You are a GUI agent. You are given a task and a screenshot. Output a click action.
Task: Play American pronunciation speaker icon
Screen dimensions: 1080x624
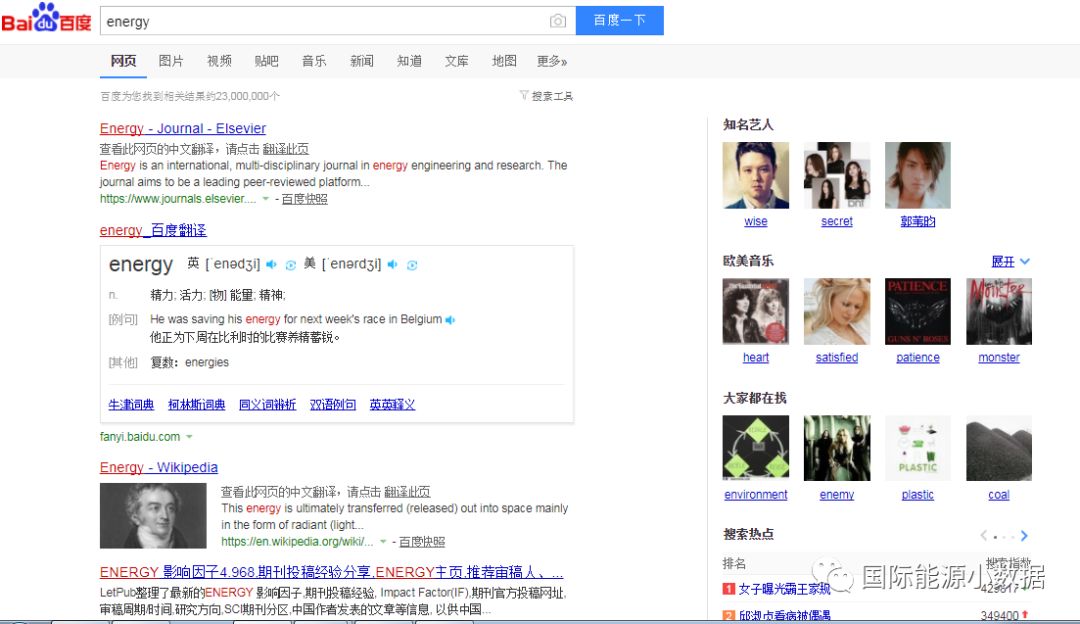(393, 264)
